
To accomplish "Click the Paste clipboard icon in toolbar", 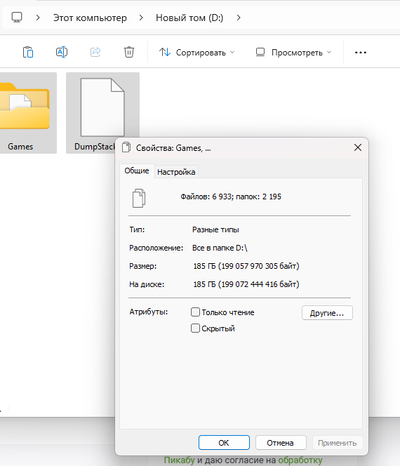I will [28, 52].
